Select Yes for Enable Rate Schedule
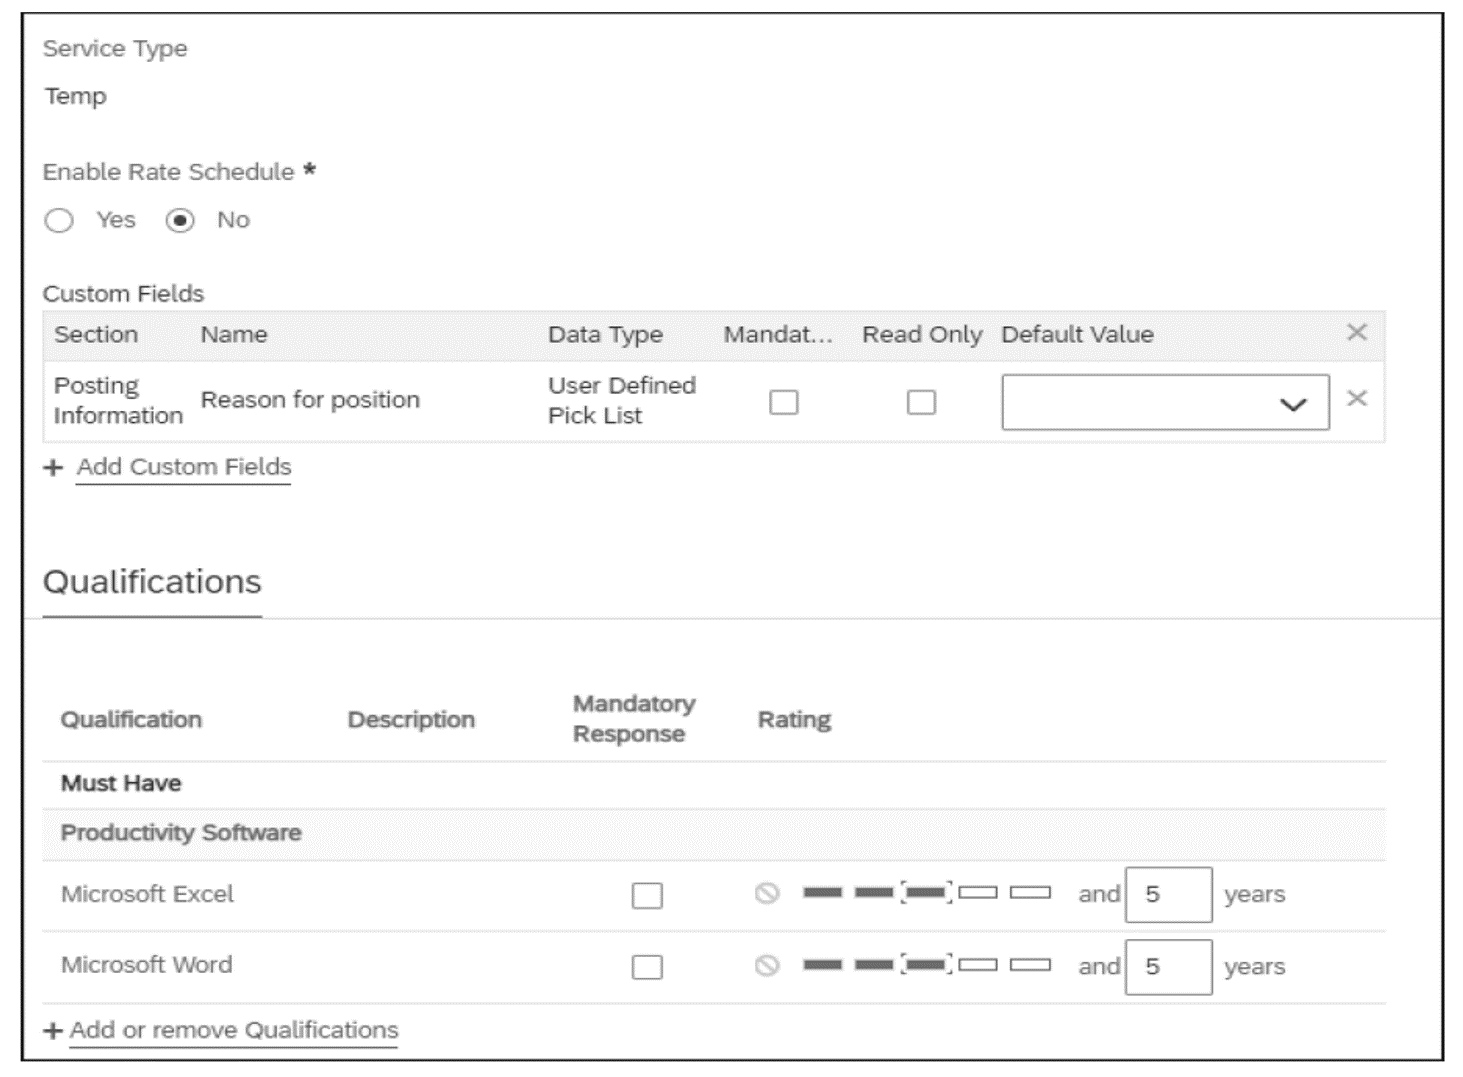This screenshot has width=1463, height=1077. click(x=58, y=220)
